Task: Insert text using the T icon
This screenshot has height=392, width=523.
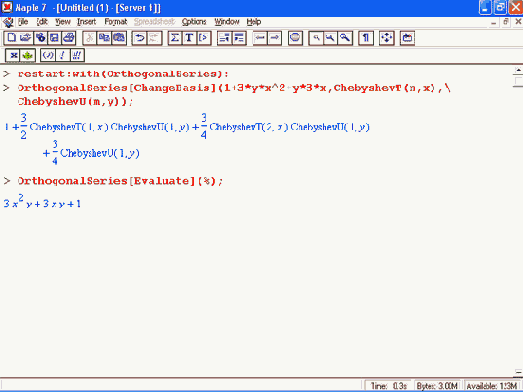Action: 189,38
